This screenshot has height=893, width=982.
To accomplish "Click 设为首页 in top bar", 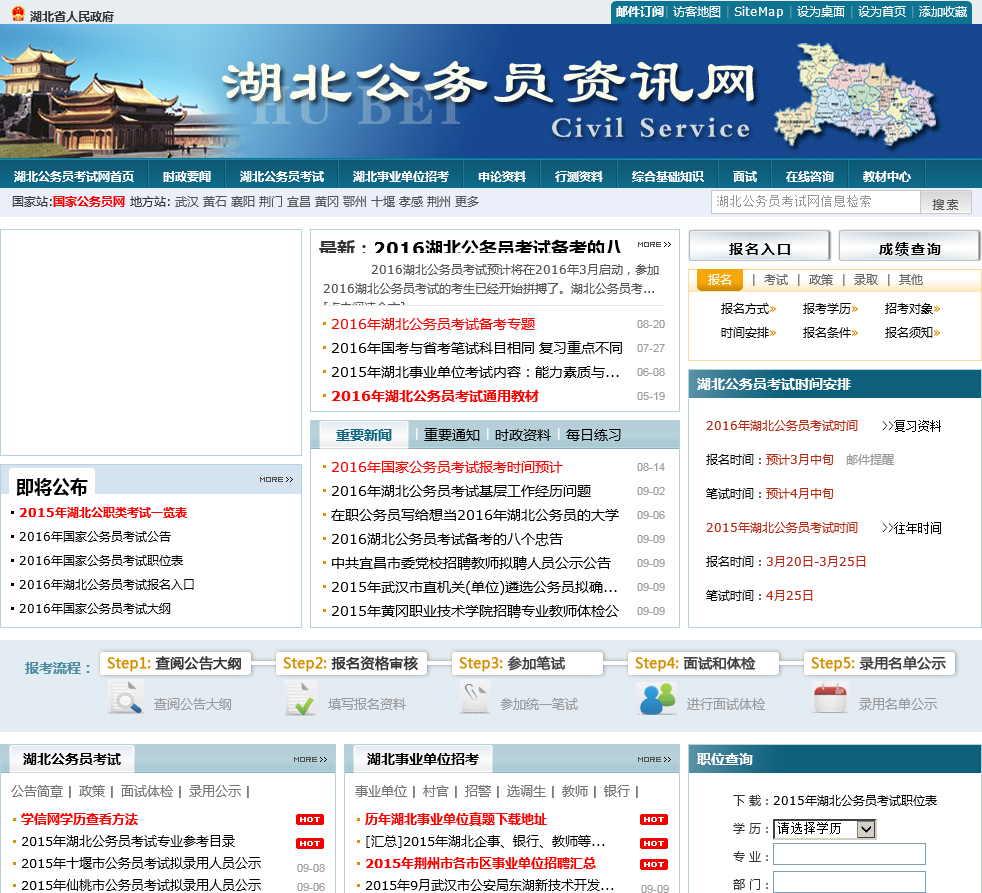I will [882, 12].
